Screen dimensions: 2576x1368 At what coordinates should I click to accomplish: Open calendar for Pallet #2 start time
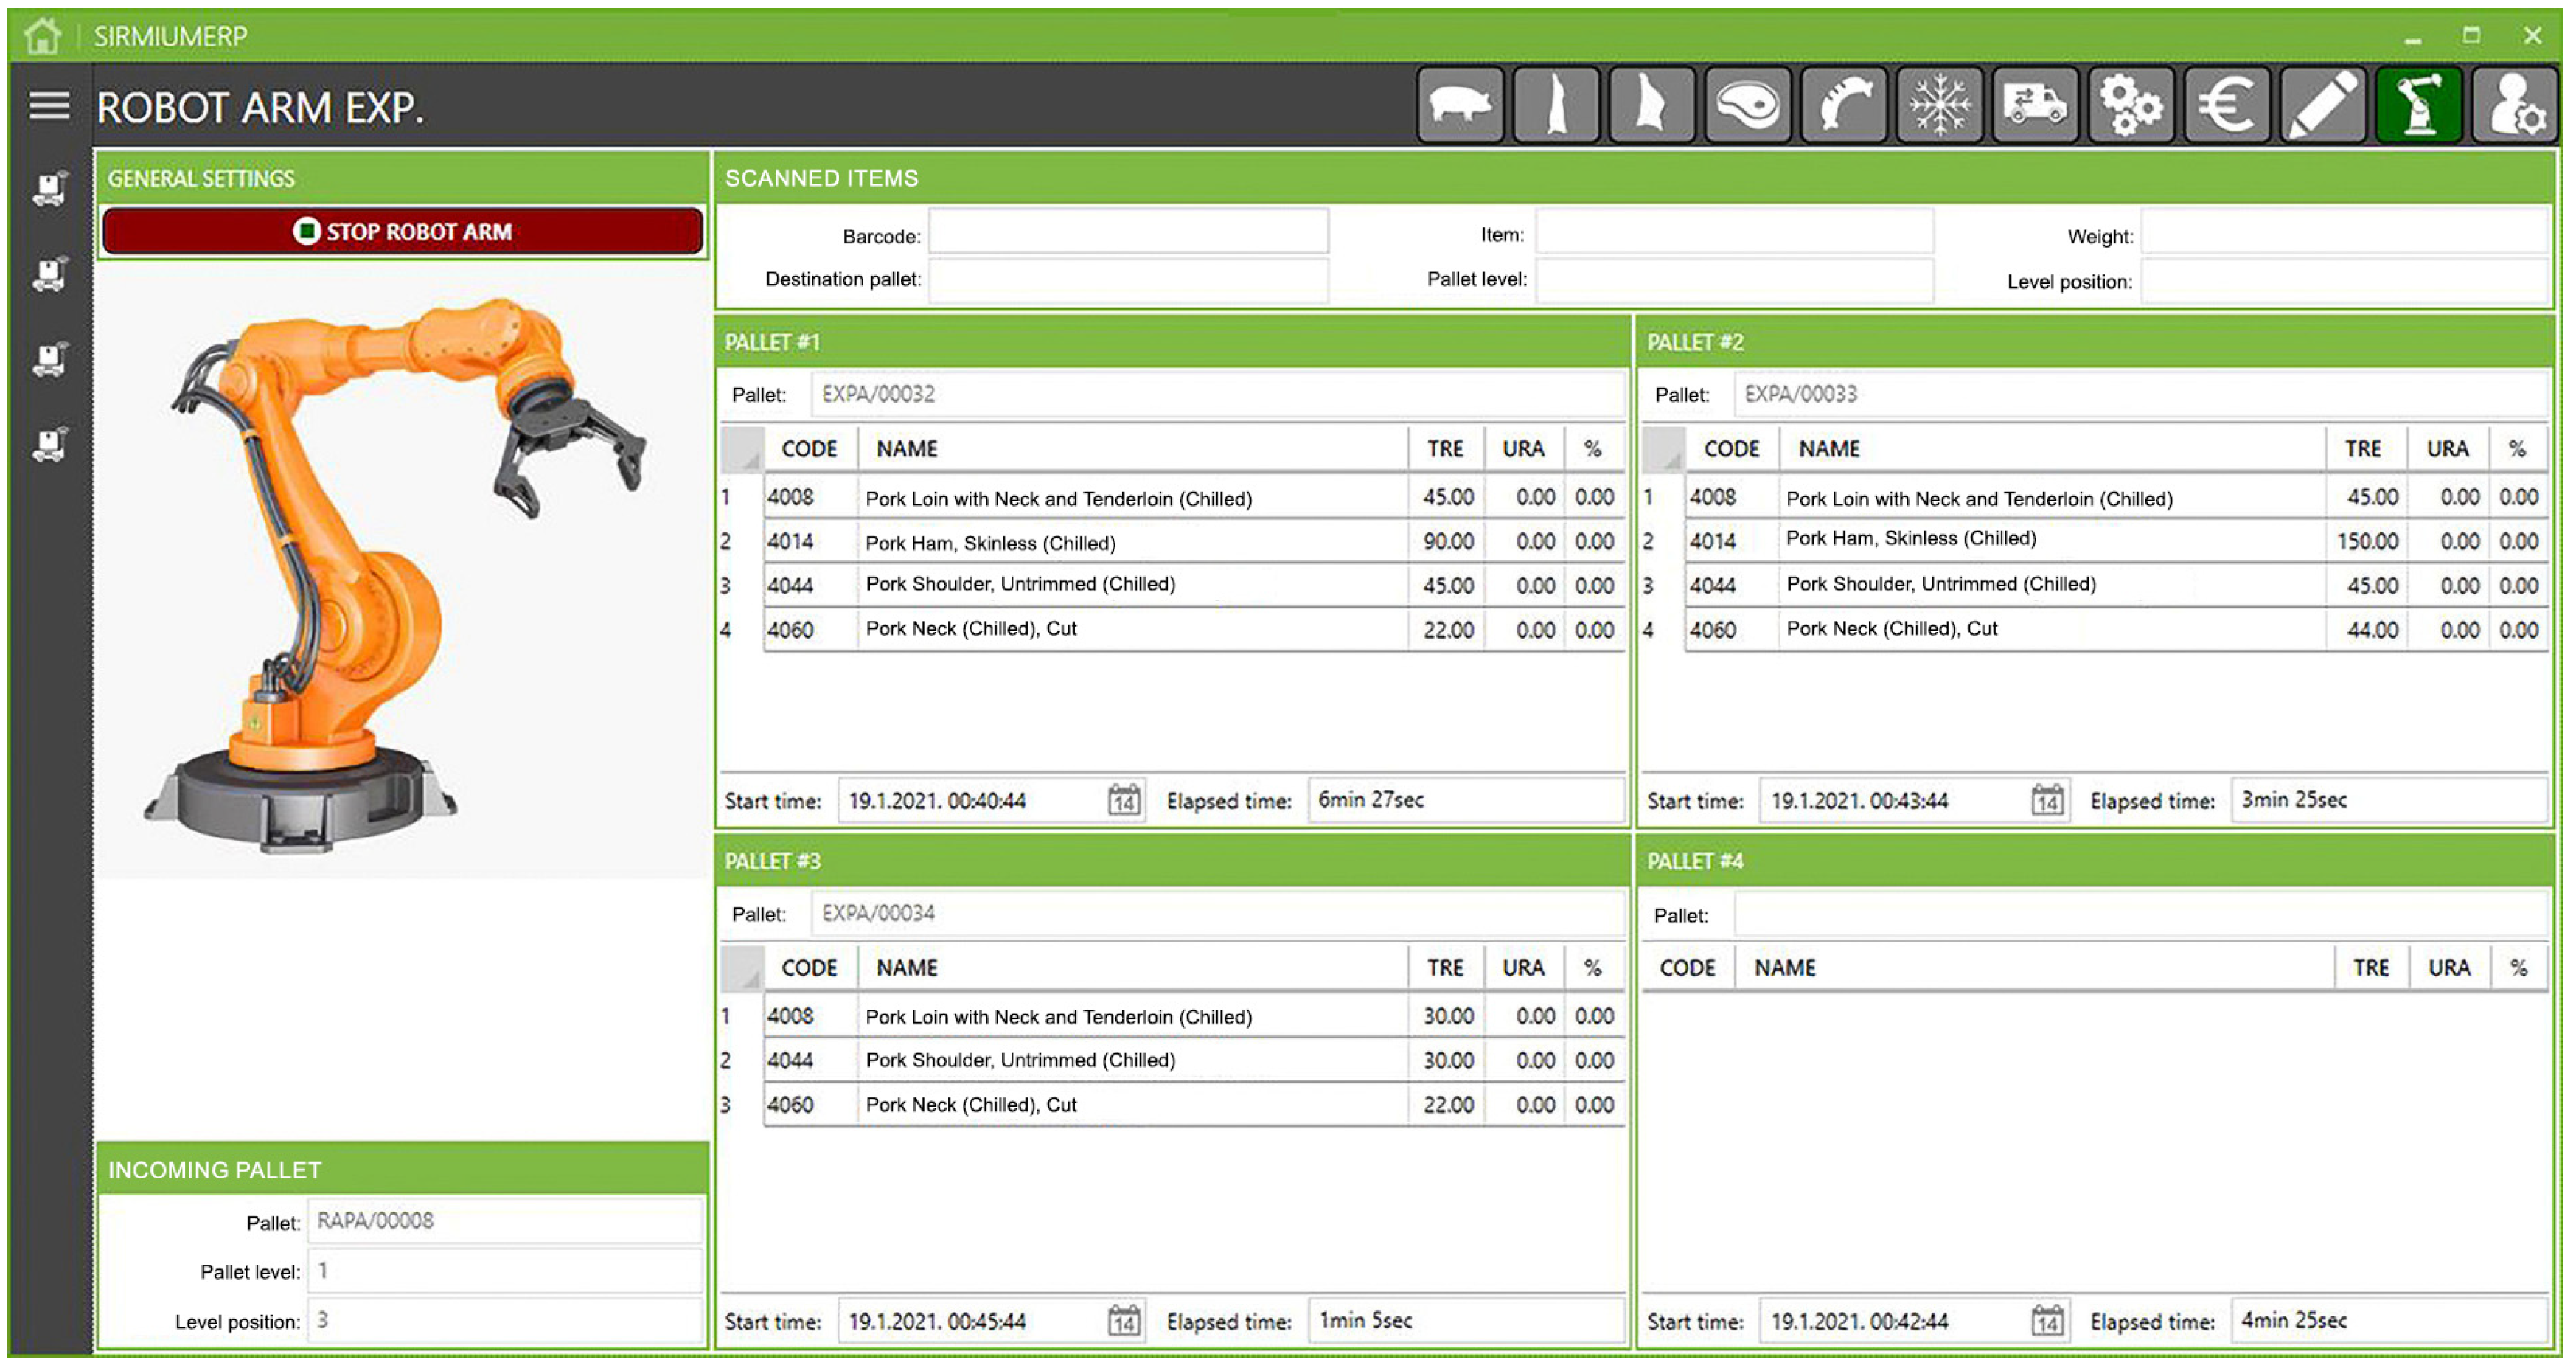click(2047, 800)
